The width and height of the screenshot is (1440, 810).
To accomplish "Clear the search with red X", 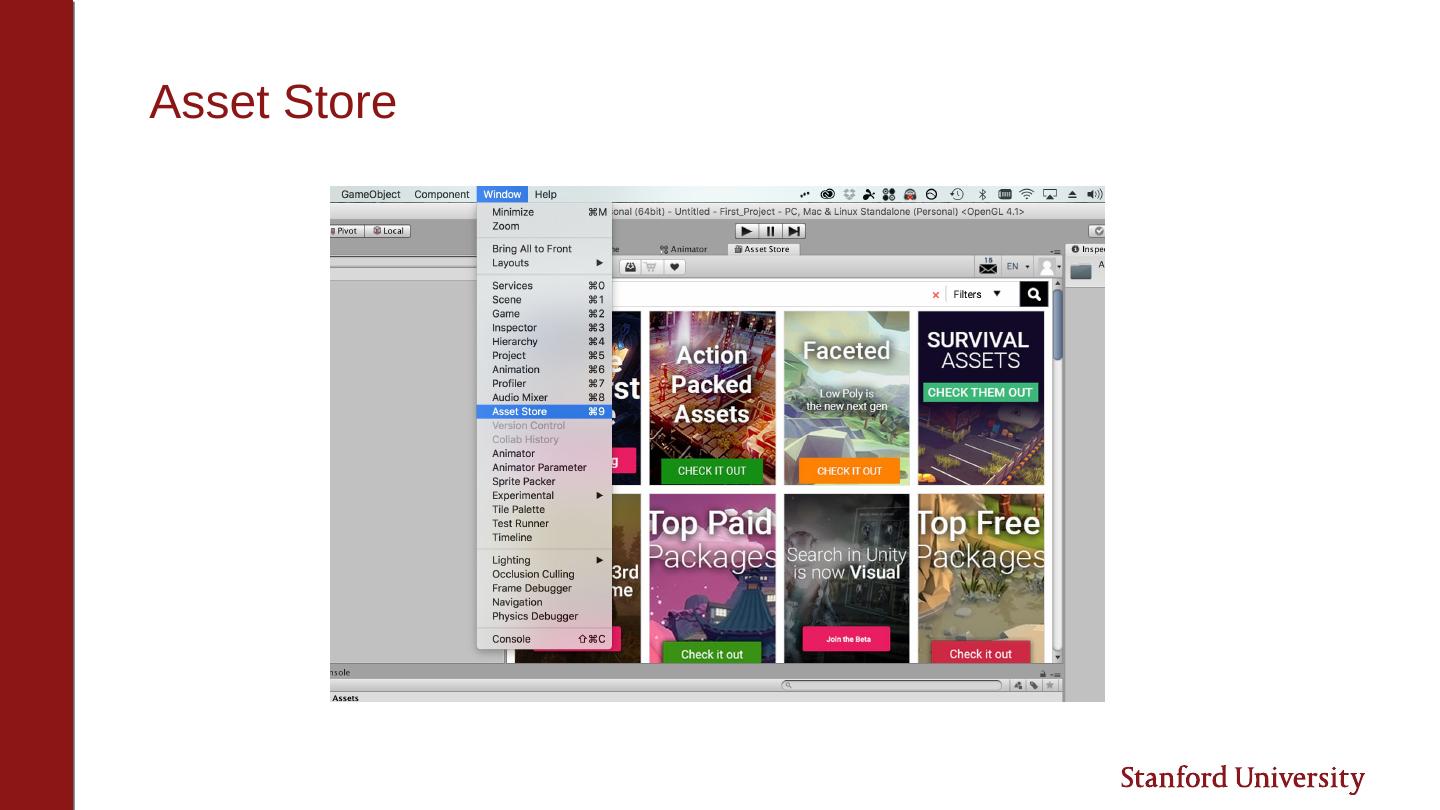I will click(936, 295).
